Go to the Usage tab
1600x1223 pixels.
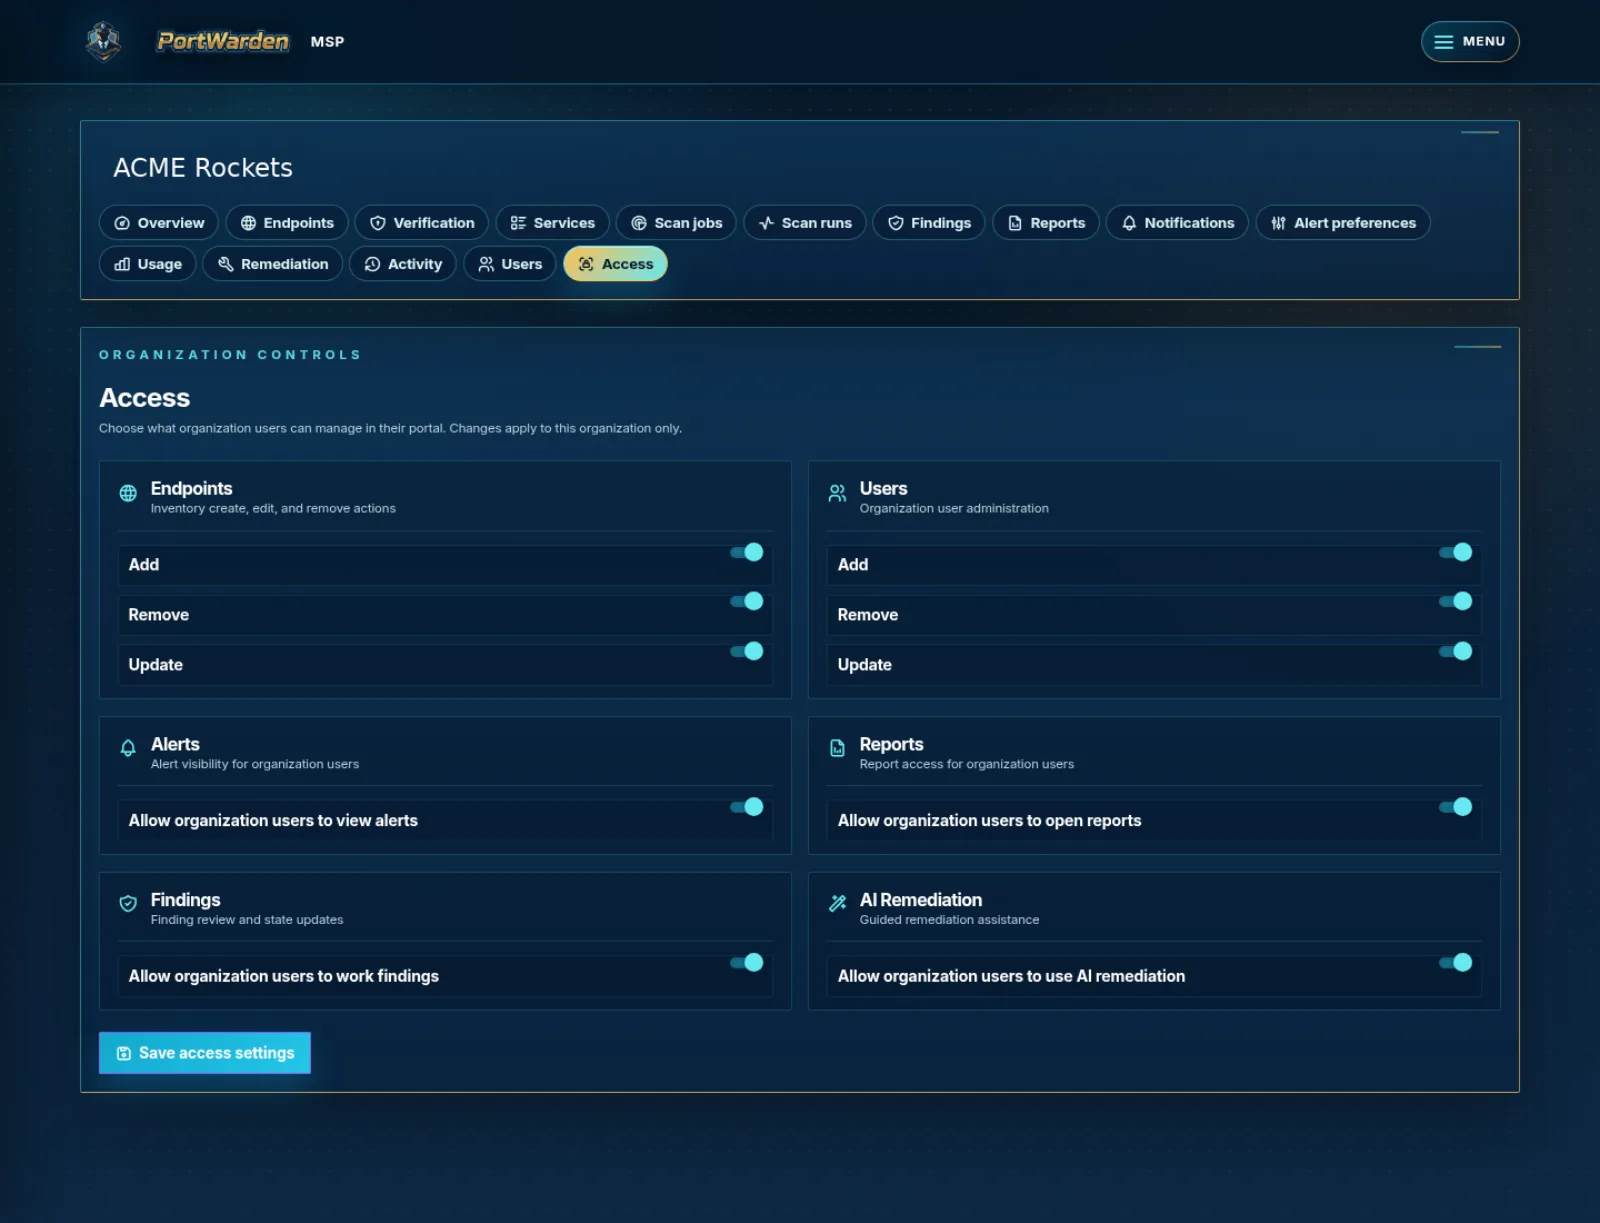pos(148,264)
